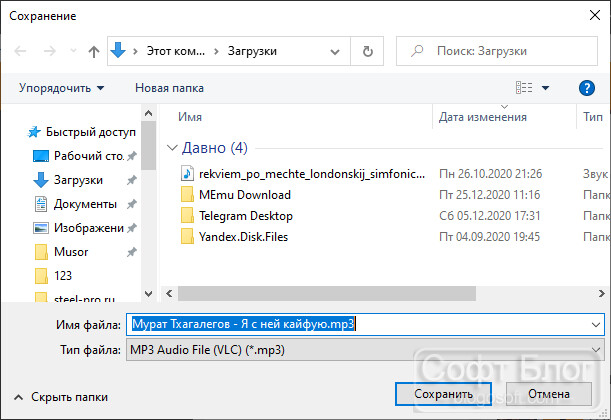Click Новая папка in the toolbar
611x420 pixels.
click(x=169, y=88)
